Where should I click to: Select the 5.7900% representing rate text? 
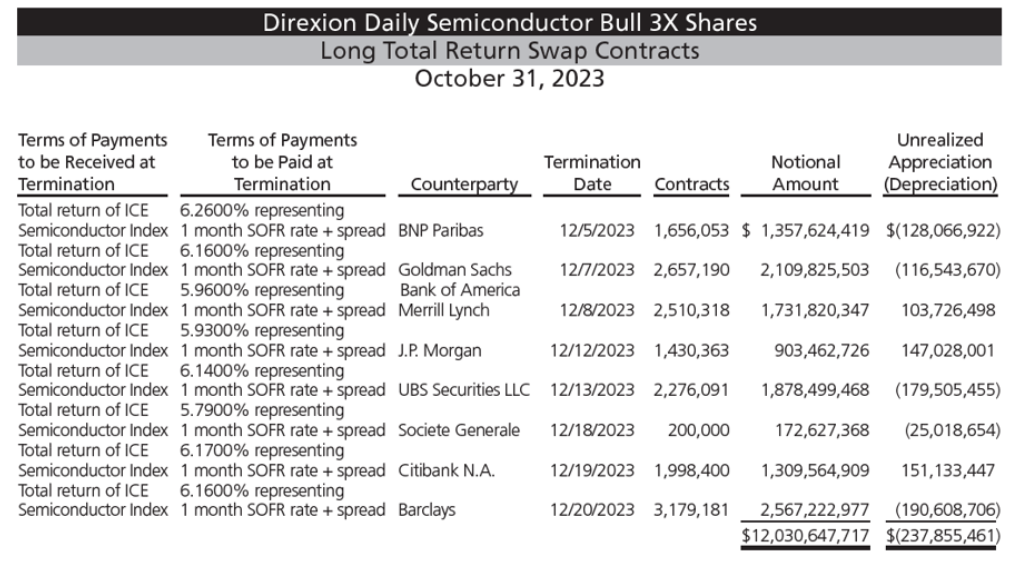pyautogui.click(x=262, y=410)
